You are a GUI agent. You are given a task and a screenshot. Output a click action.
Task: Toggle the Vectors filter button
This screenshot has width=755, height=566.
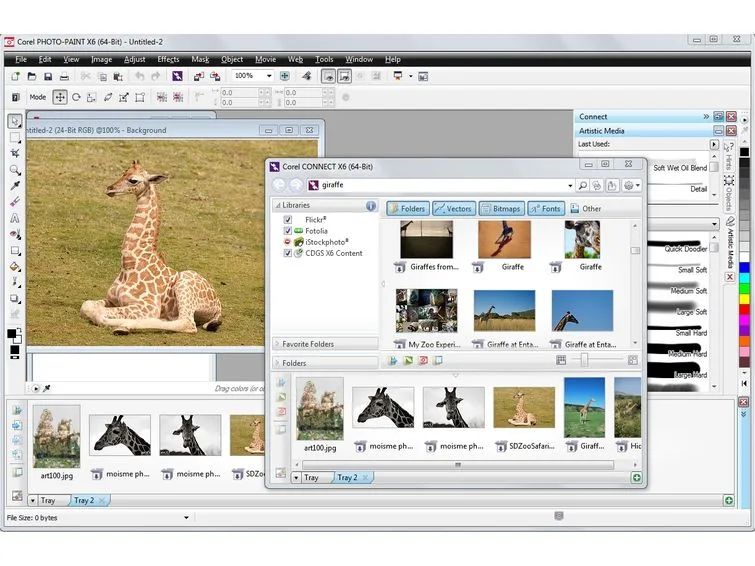pyautogui.click(x=454, y=209)
